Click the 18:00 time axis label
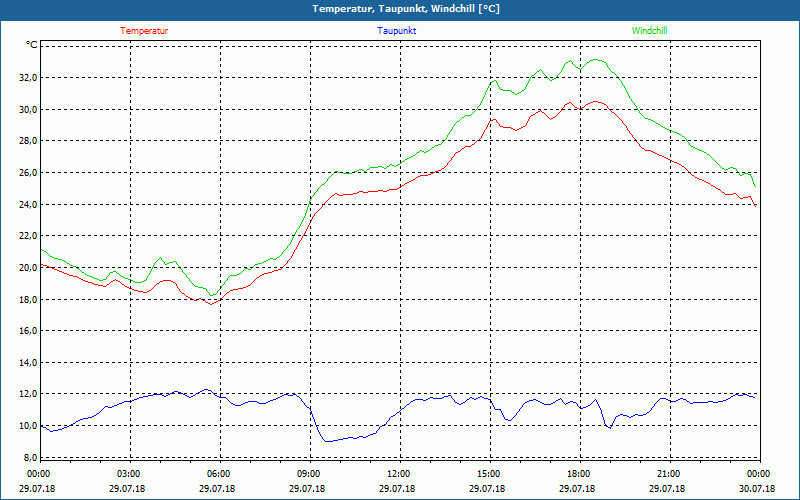This screenshot has height=500, width=800. [x=578, y=474]
